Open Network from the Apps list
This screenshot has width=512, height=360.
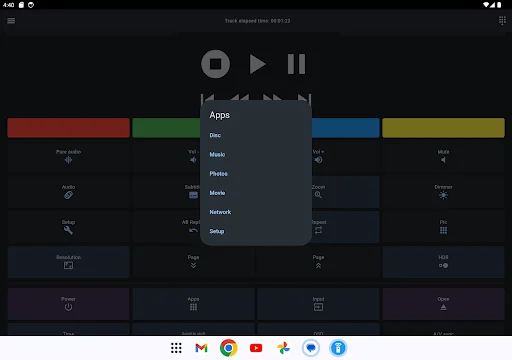click(x=256, y=212)
